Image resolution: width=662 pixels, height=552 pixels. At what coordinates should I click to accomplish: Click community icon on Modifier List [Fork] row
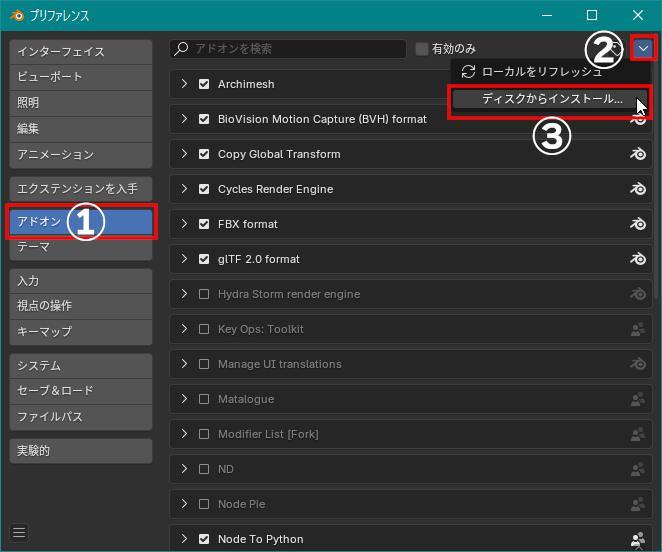tap(638, 434)
